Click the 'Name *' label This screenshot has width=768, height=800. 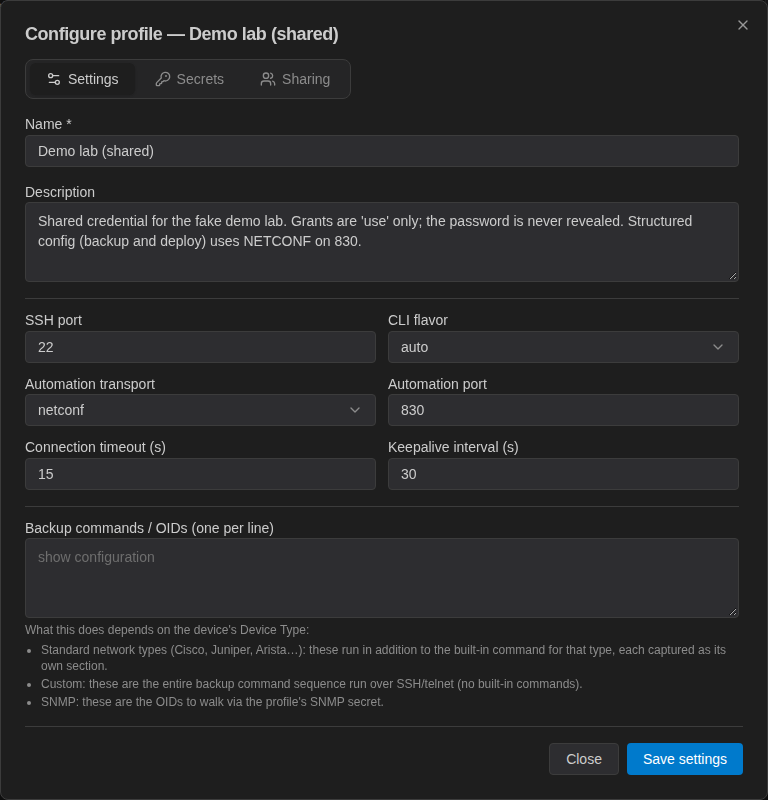coord(48,124)
